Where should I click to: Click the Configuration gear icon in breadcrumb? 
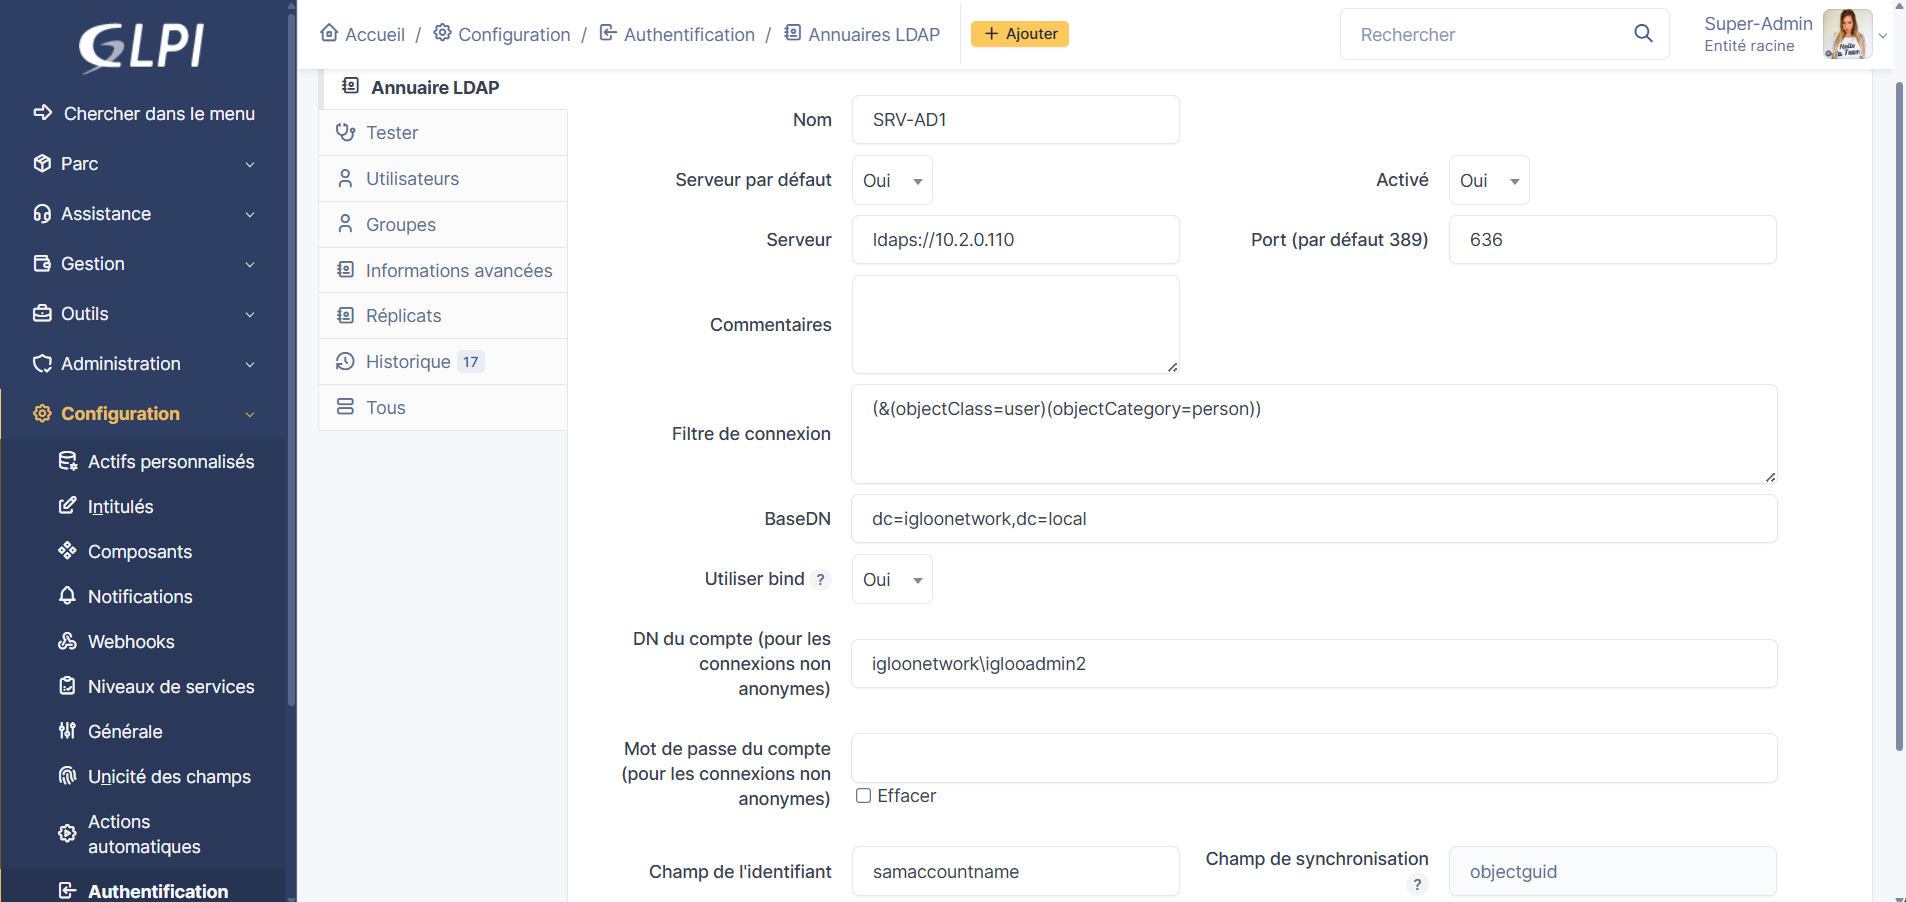(x=442, y=33)
